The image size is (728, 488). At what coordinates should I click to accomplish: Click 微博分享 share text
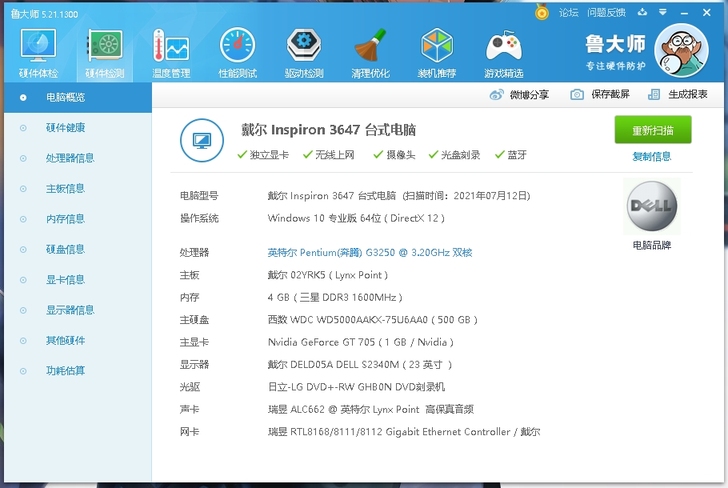529,95
